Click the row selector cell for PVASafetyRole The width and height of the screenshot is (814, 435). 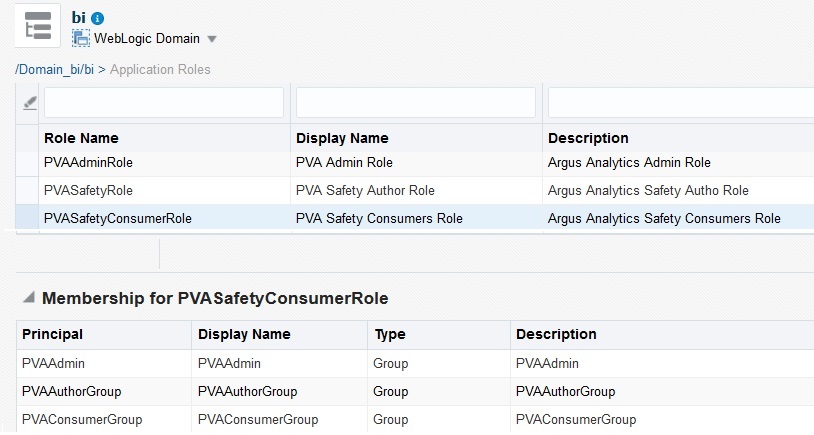[28, 190]
